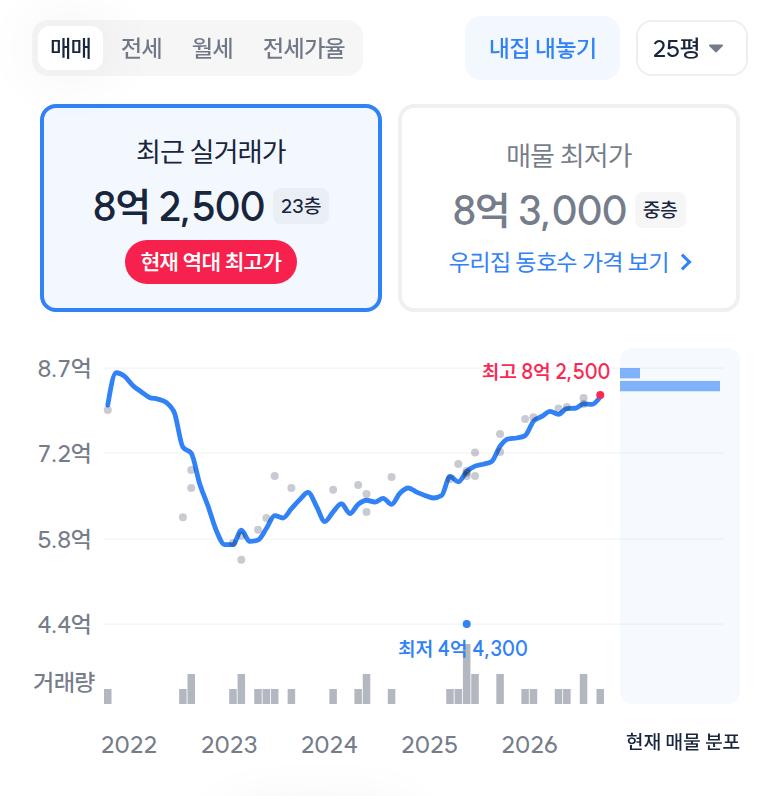Click the 현재 역대 최고가 badge
The height and width of the screenshot is (796, 780).
[211, 262]
